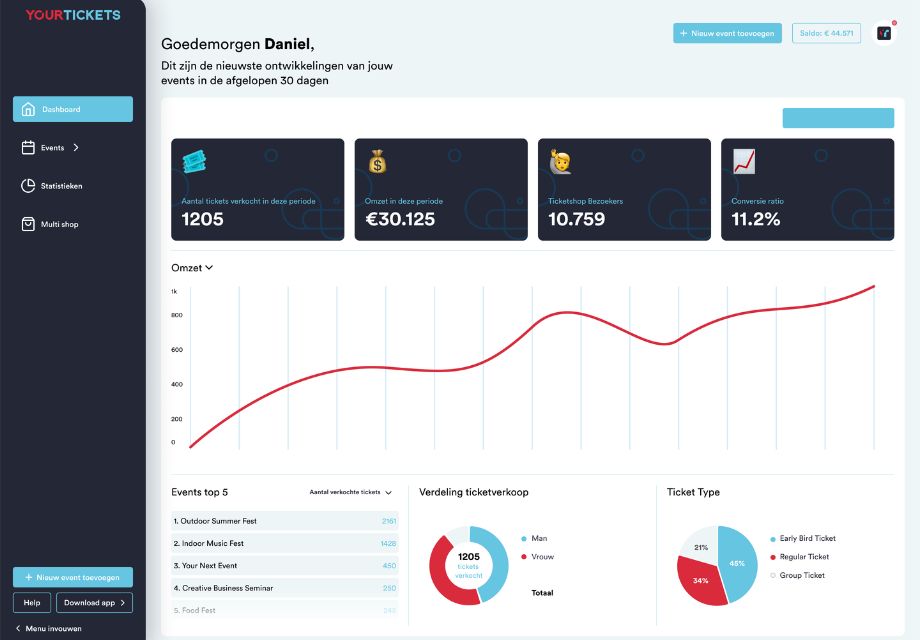This screenshot has height=640, width=920.
Task: Collapse the menu via Menu invouwen
Action: pos(50,629)
